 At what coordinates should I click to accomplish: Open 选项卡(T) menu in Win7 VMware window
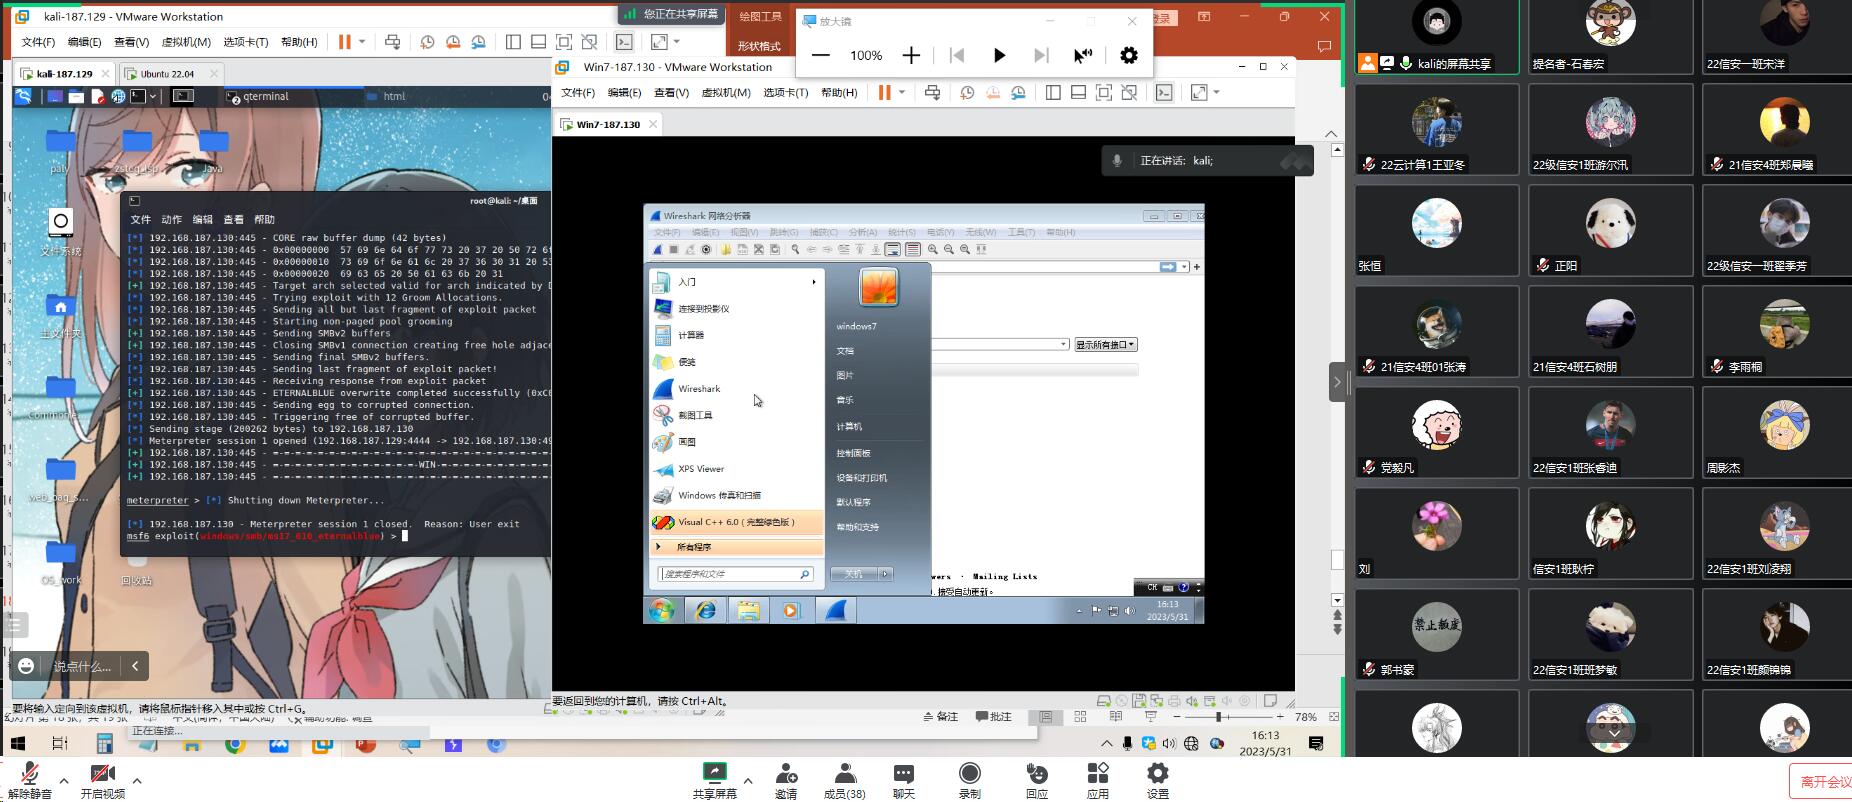tap(785, 92)
